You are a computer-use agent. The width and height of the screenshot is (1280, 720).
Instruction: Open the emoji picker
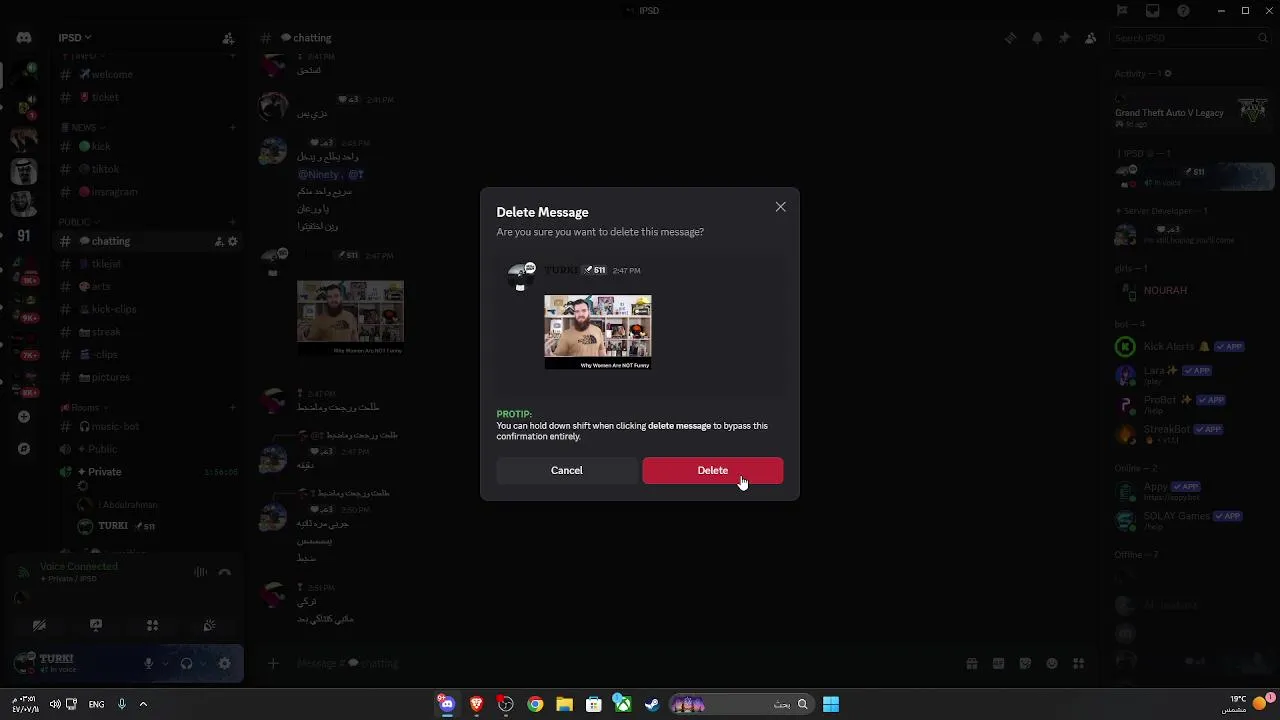click(x=1052, y=663)
